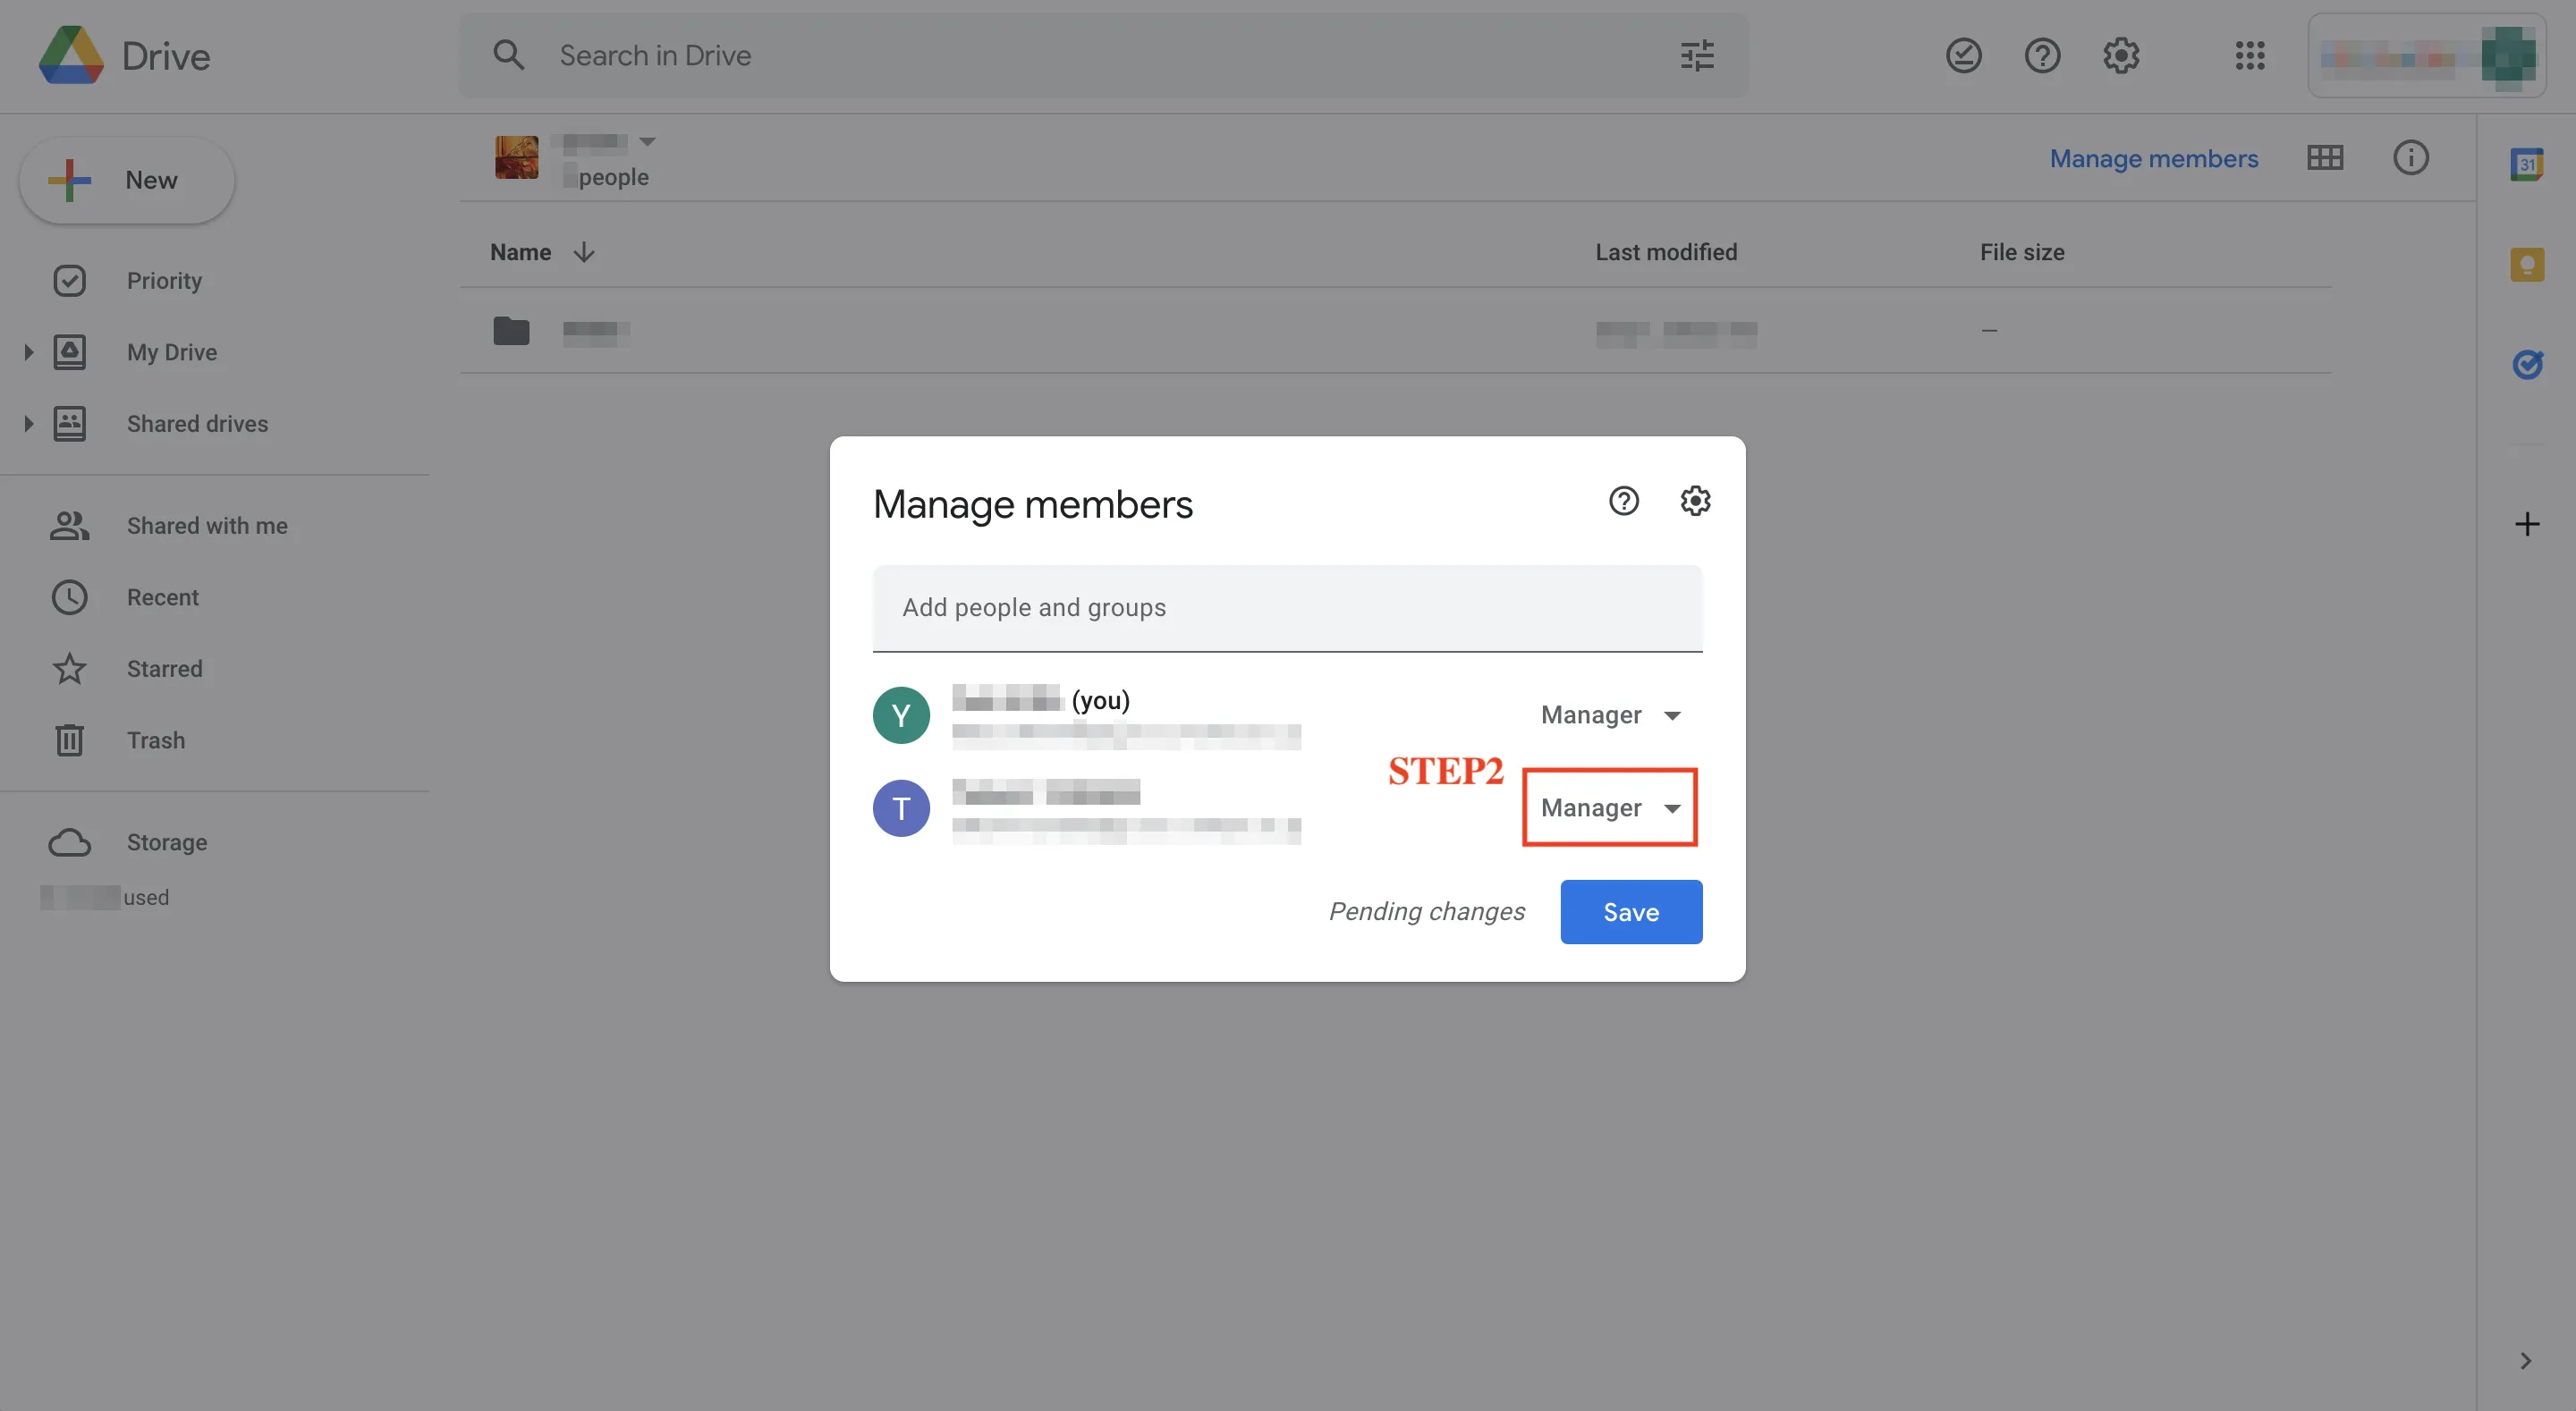
Task: Open Google Calendar side panel icon
Action: coord(2526,164)
